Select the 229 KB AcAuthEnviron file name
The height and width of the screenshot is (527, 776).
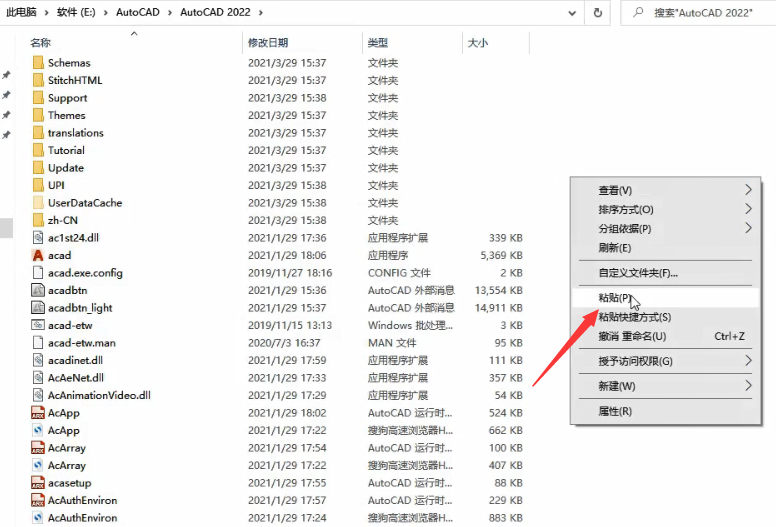[x=83, y=500]
